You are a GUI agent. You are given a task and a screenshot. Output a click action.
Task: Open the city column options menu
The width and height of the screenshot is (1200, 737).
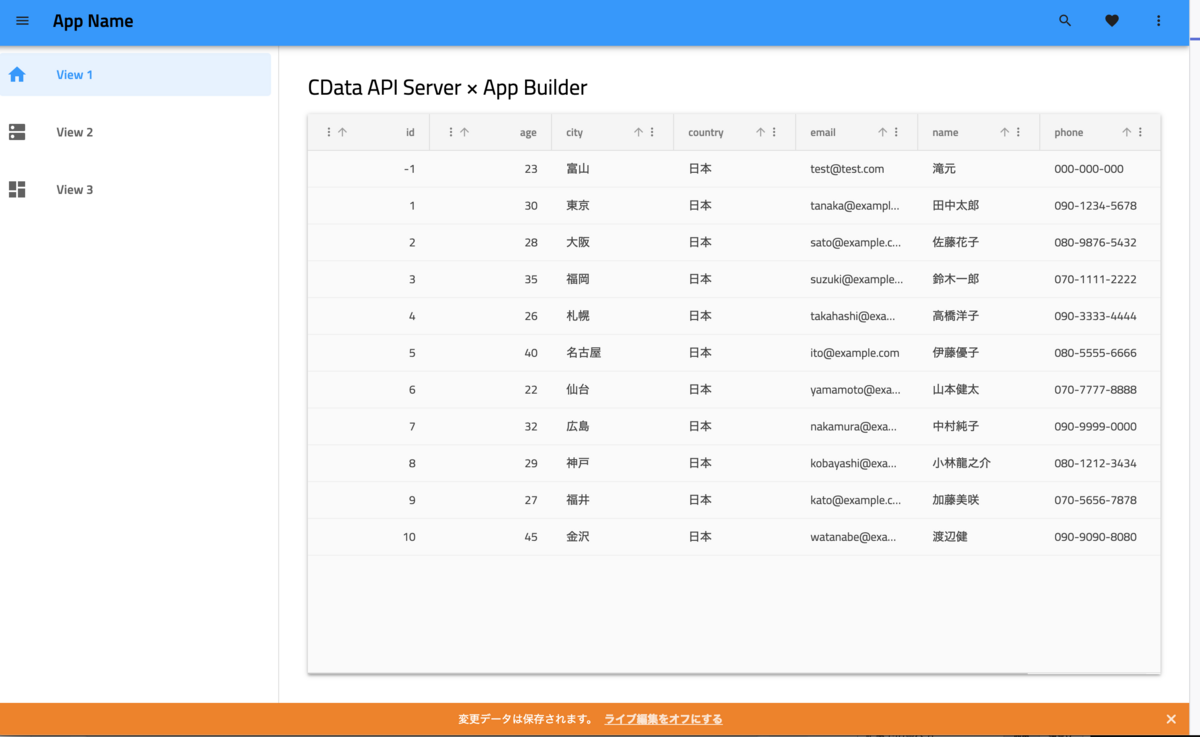coord(652,132)
